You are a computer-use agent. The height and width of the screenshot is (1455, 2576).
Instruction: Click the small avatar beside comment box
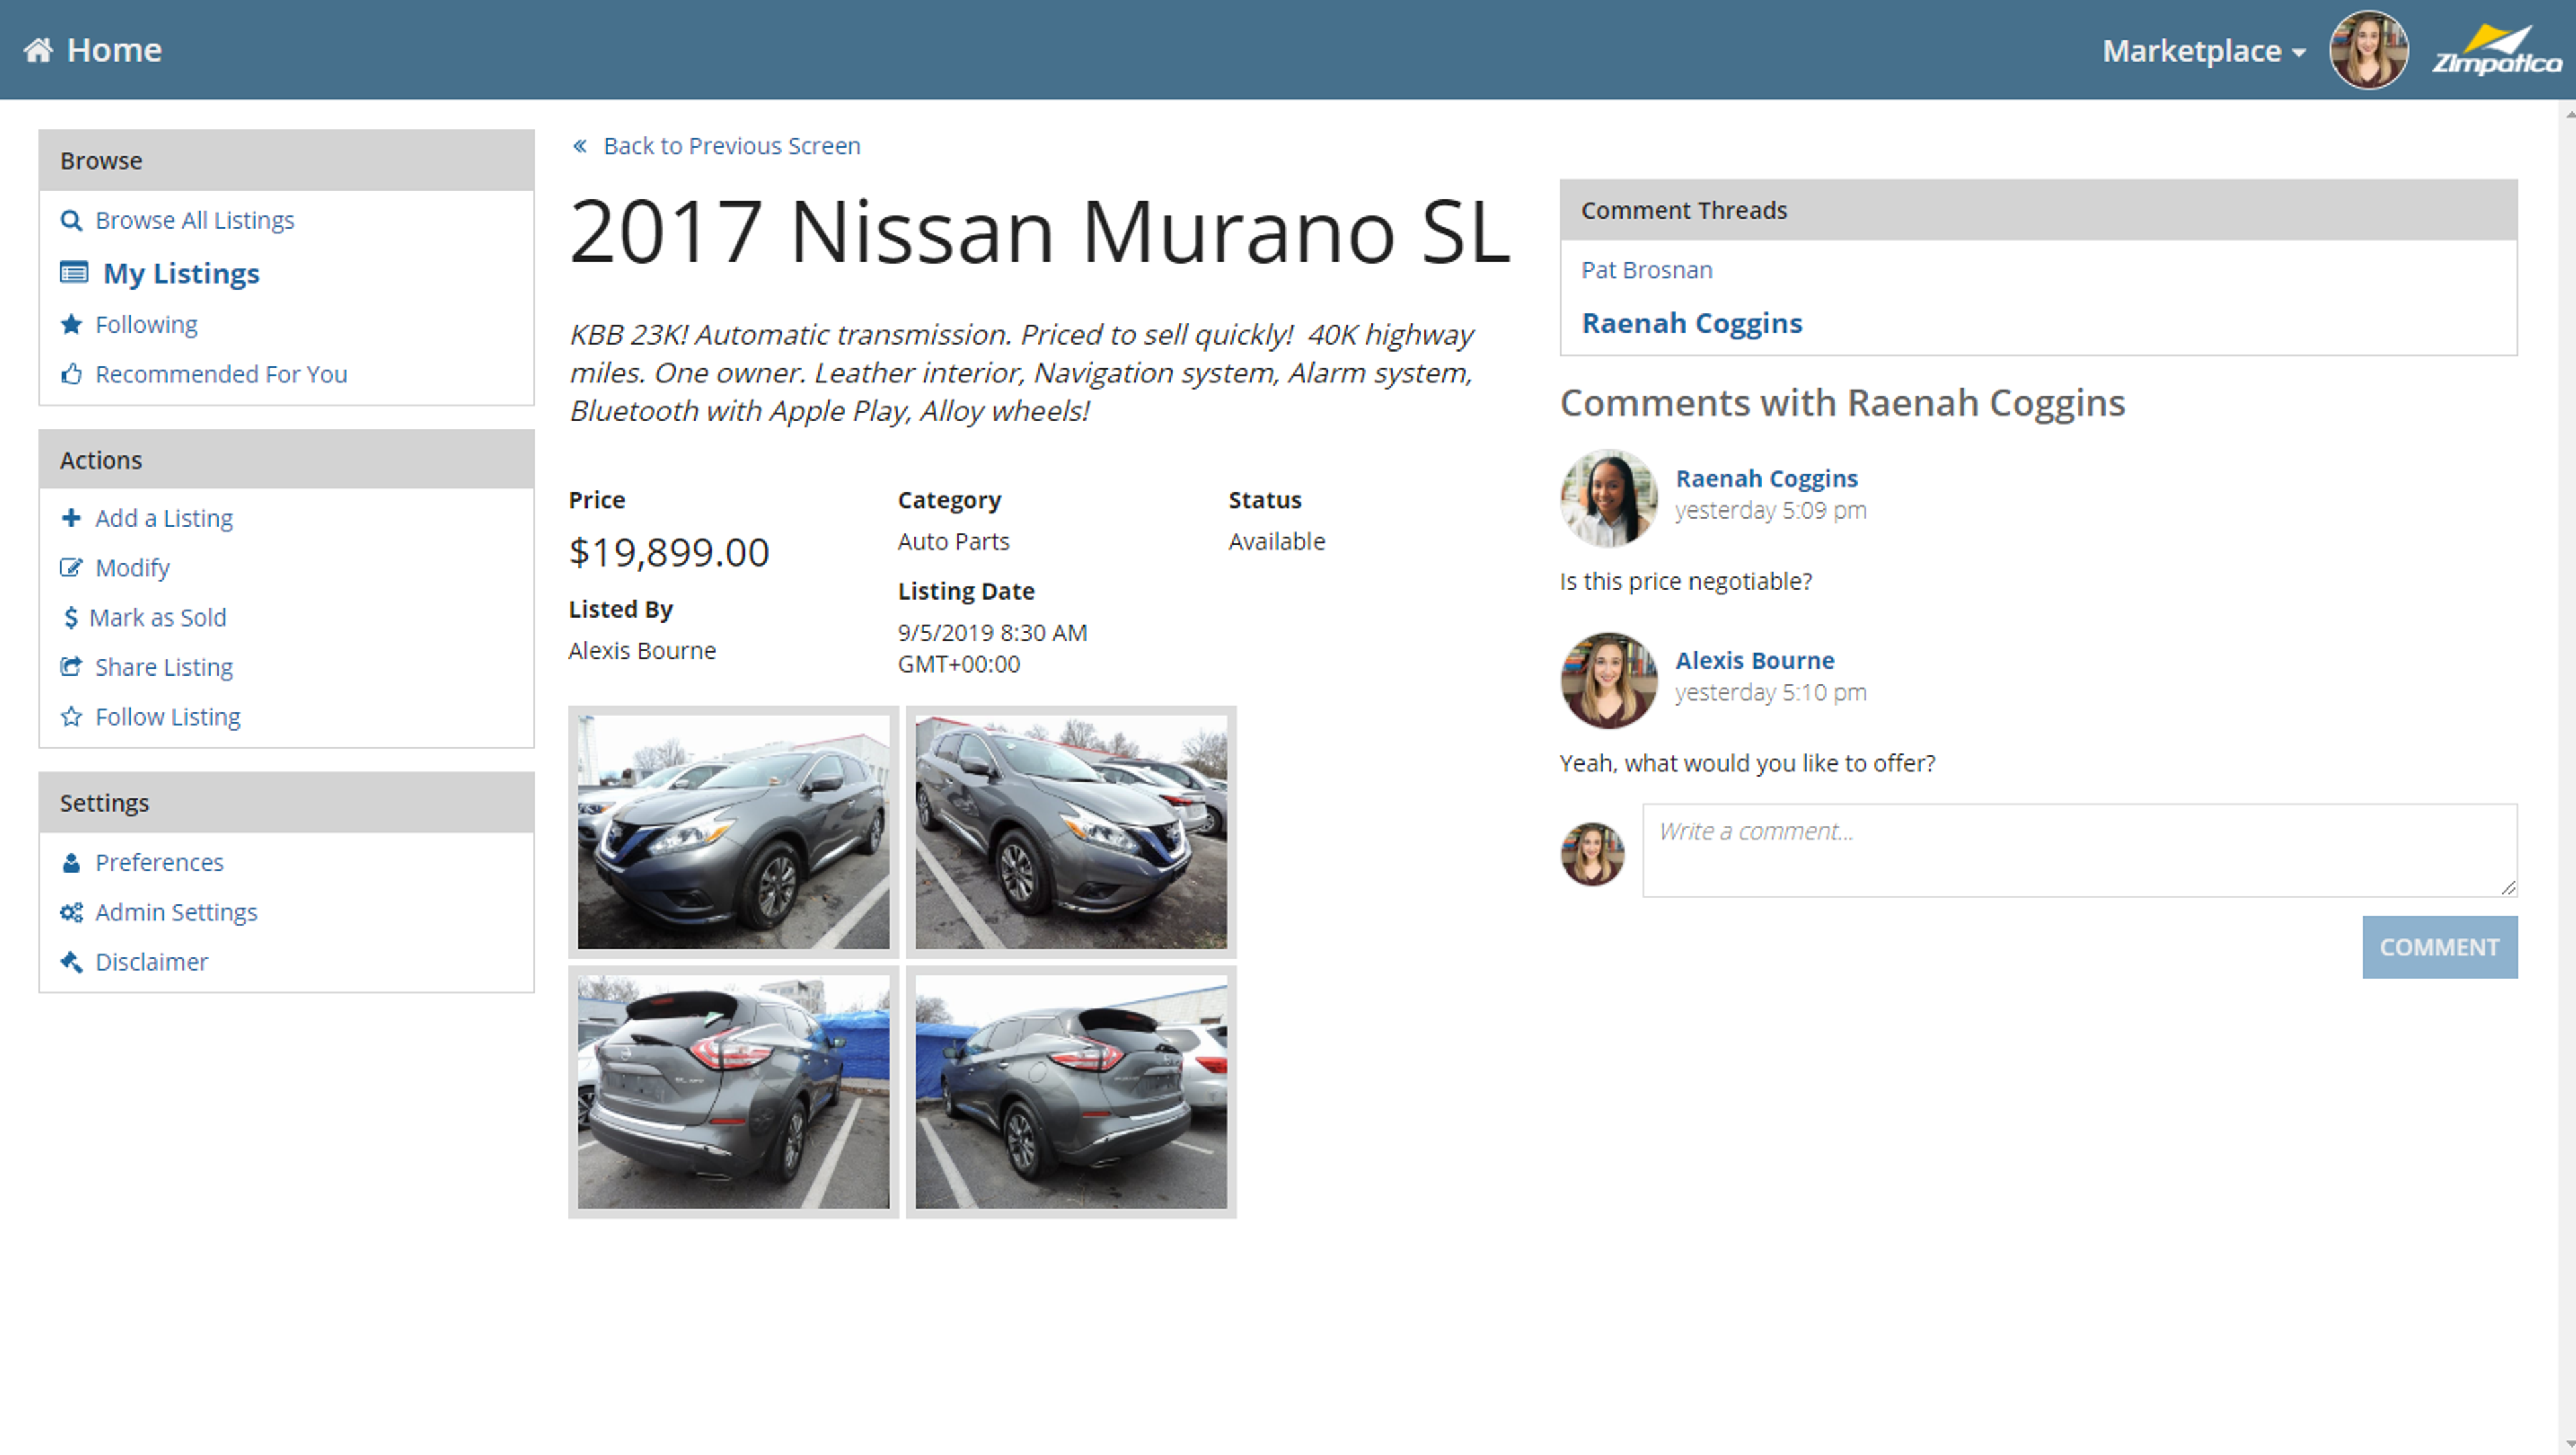click(1592, 854)
